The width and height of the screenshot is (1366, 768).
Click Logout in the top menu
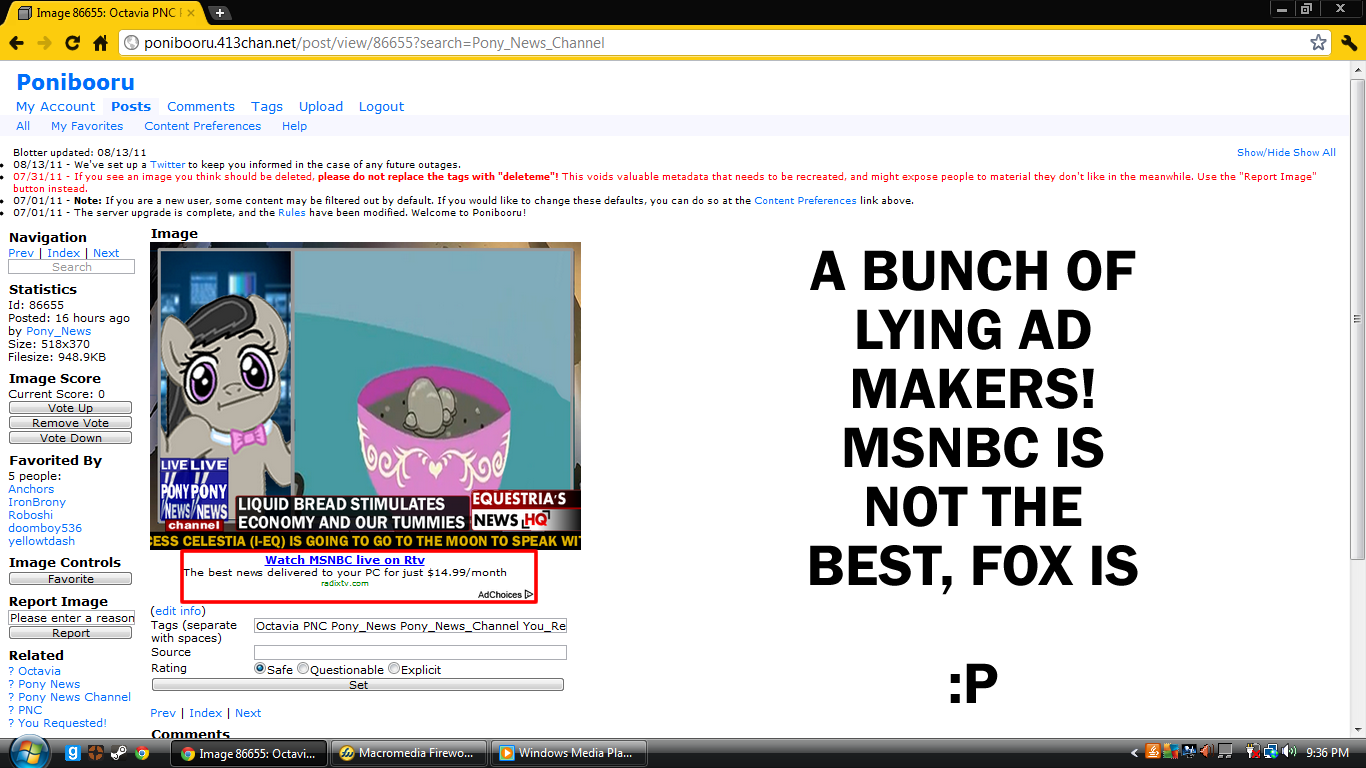pyautogui.click(x=382, y=107)
